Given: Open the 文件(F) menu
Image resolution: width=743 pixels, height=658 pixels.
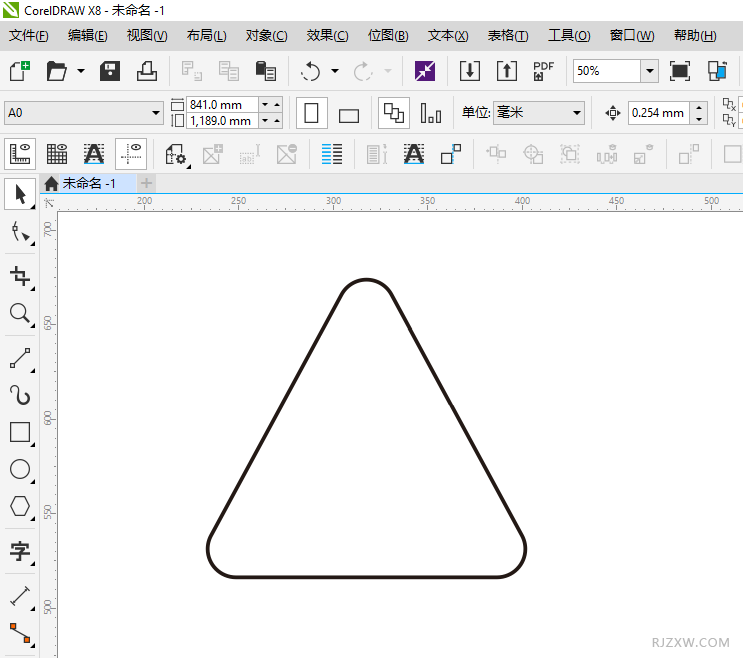Looking at the screenshot, I should tap(29, 36).
